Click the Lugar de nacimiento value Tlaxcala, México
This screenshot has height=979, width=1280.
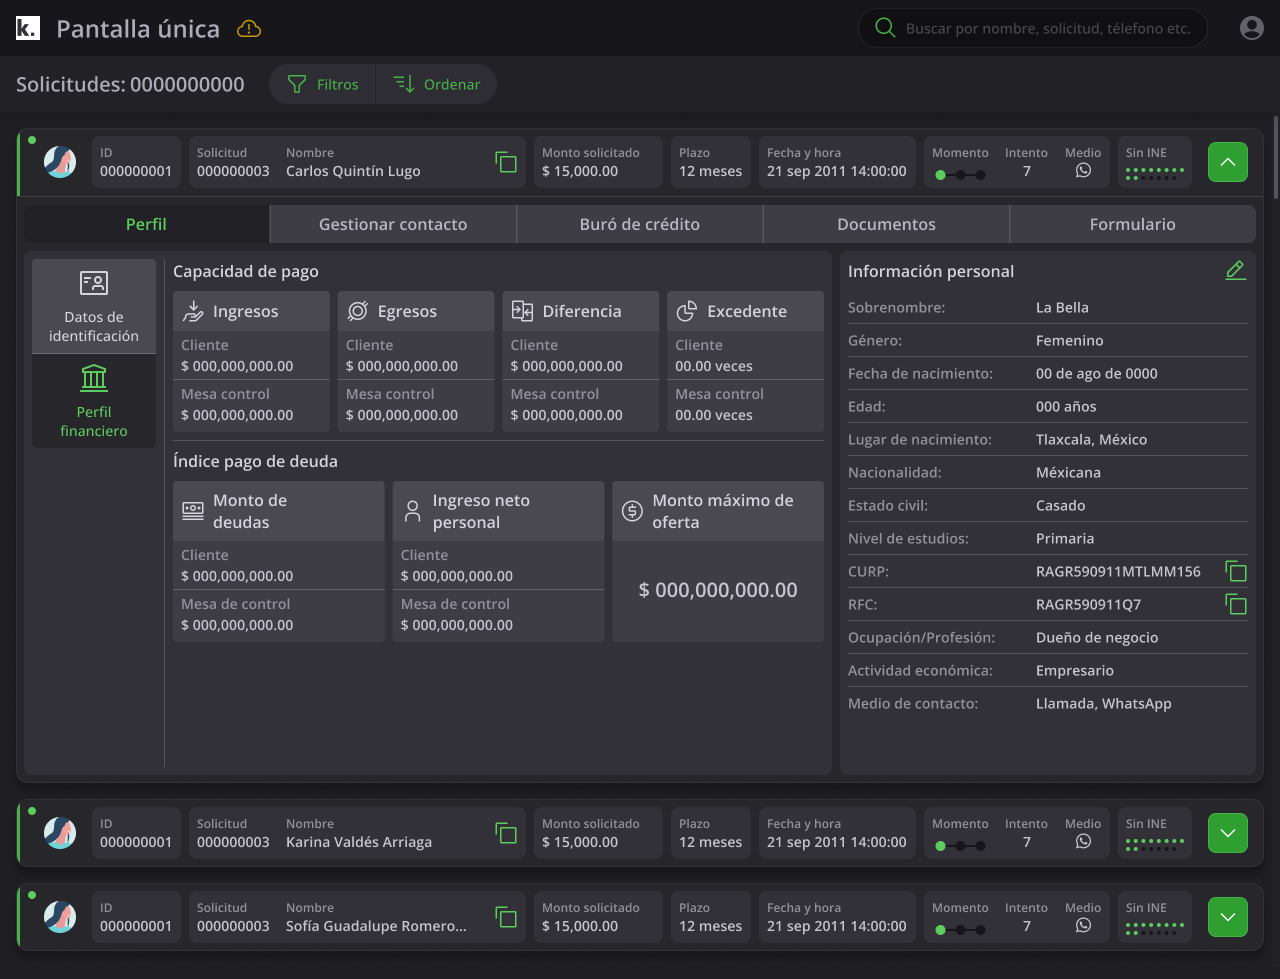pos(1091,439)
